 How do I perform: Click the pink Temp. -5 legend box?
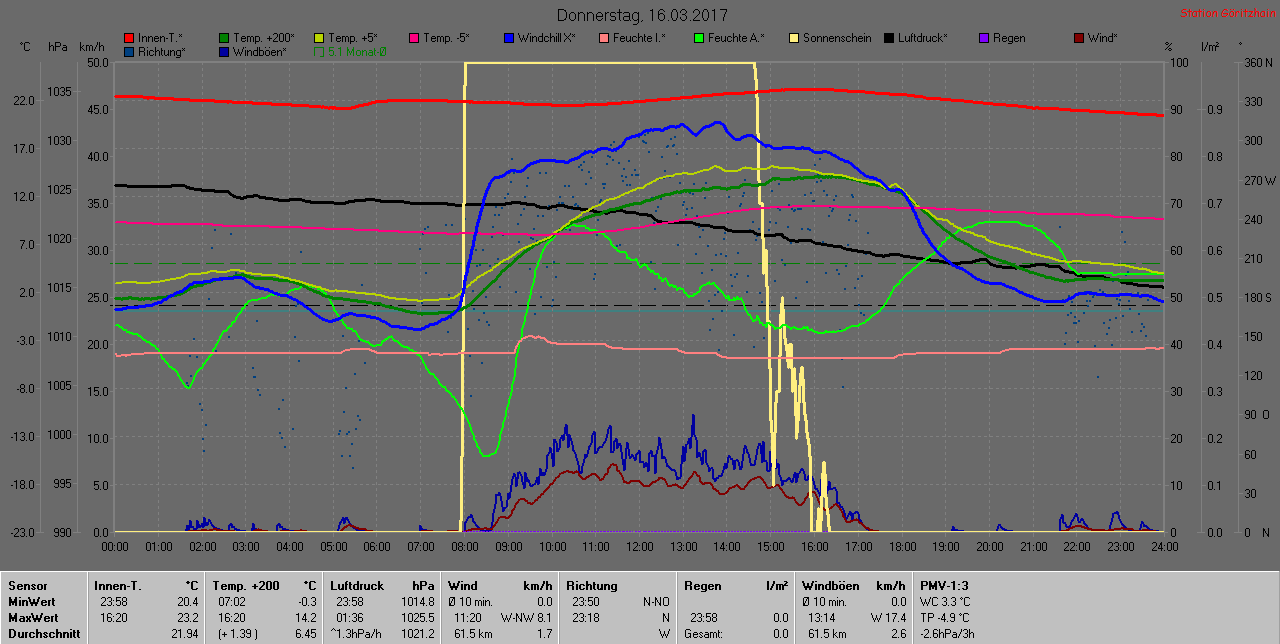(x=414, y=38)
